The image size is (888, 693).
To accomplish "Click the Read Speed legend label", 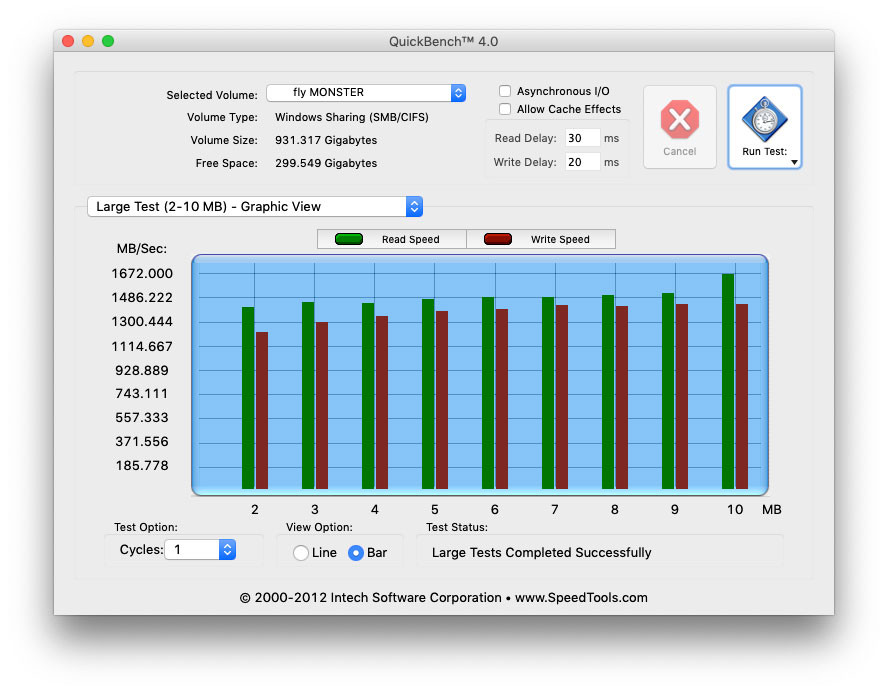I will (x=410, y=240).
